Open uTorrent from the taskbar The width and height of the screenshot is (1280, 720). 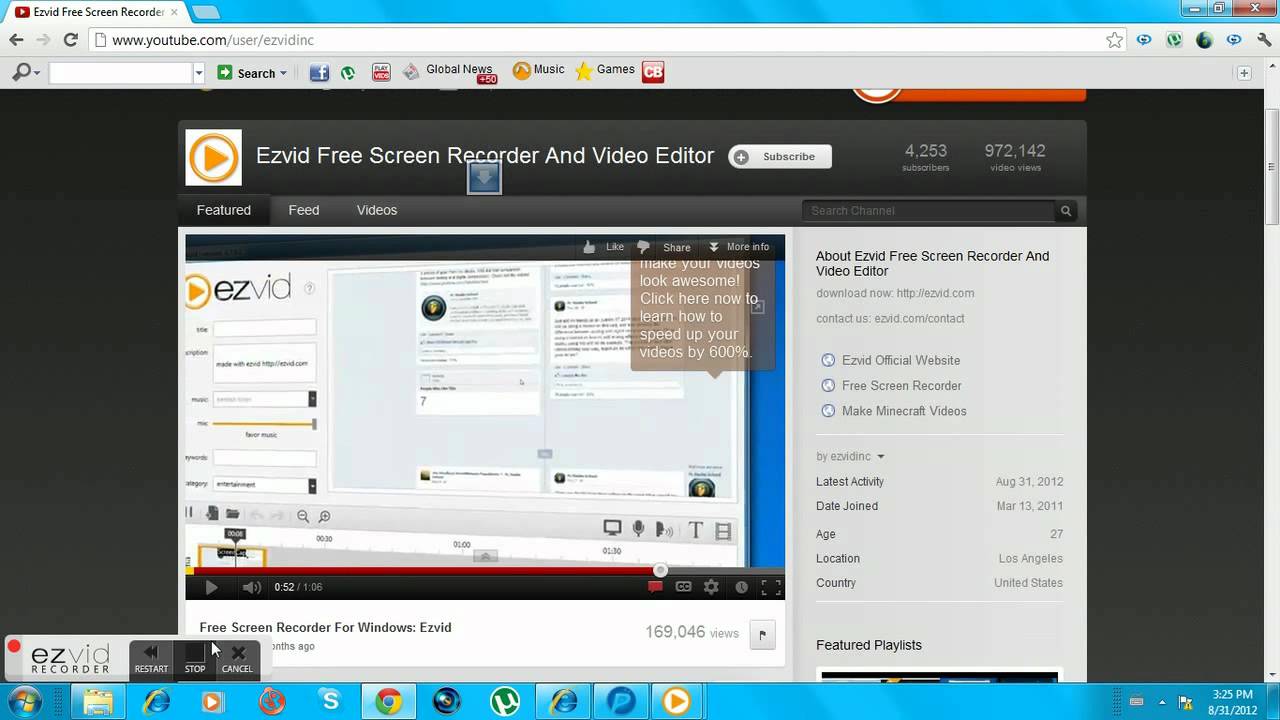[504, 702]
